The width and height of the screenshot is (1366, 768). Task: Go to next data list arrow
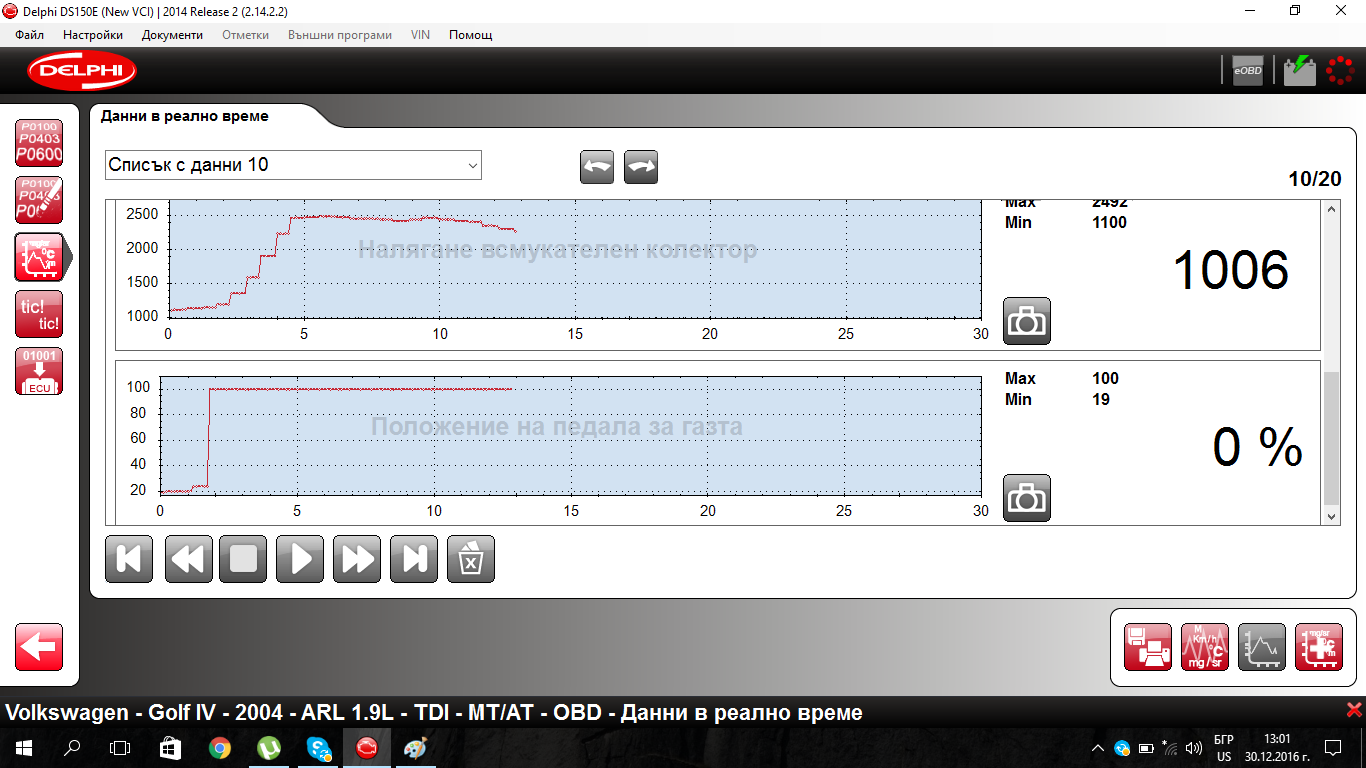point(641,167)
